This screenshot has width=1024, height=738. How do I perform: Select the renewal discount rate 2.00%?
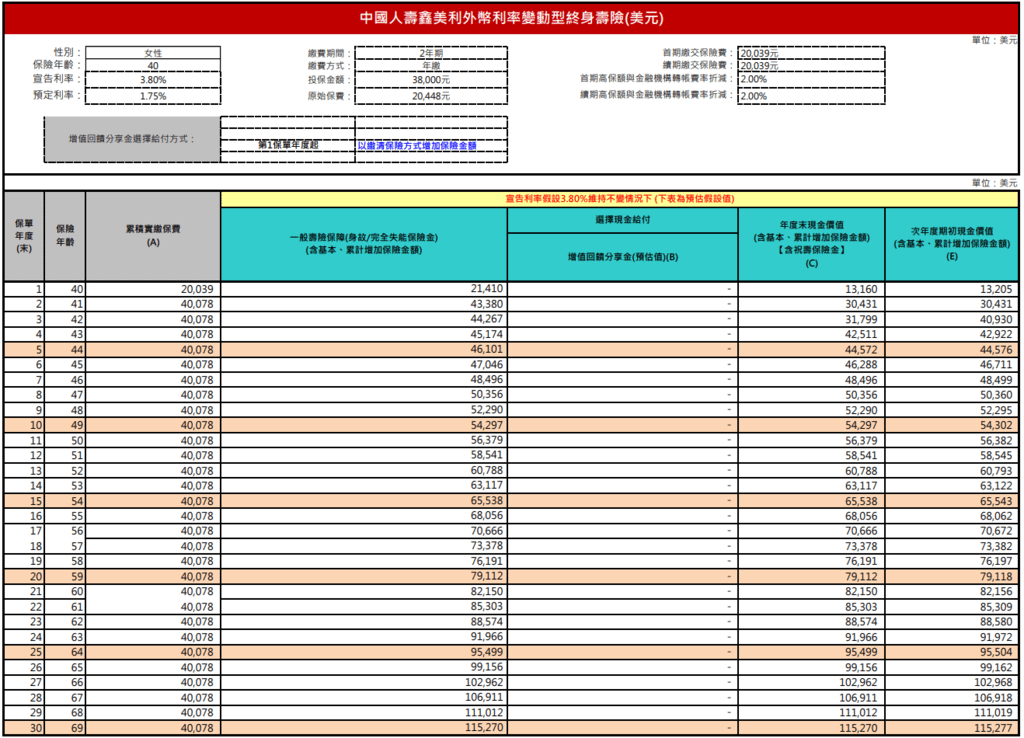tap(811, 96)
